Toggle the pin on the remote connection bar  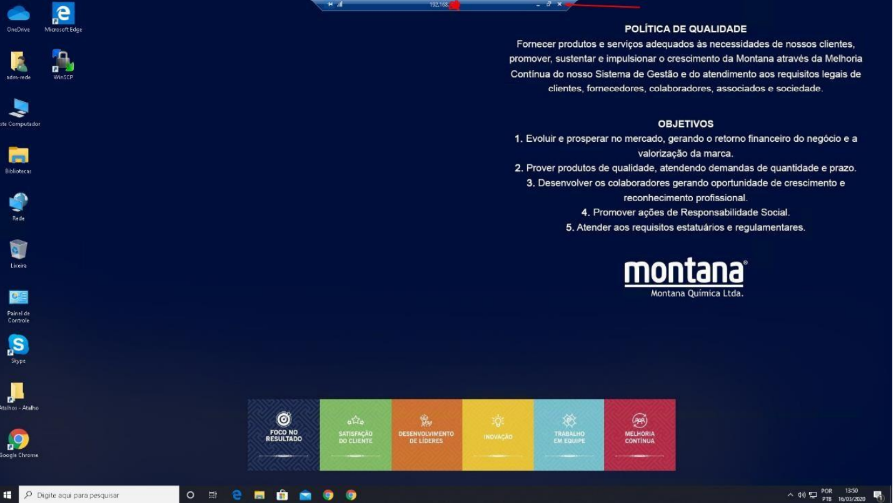coord(330,5)
